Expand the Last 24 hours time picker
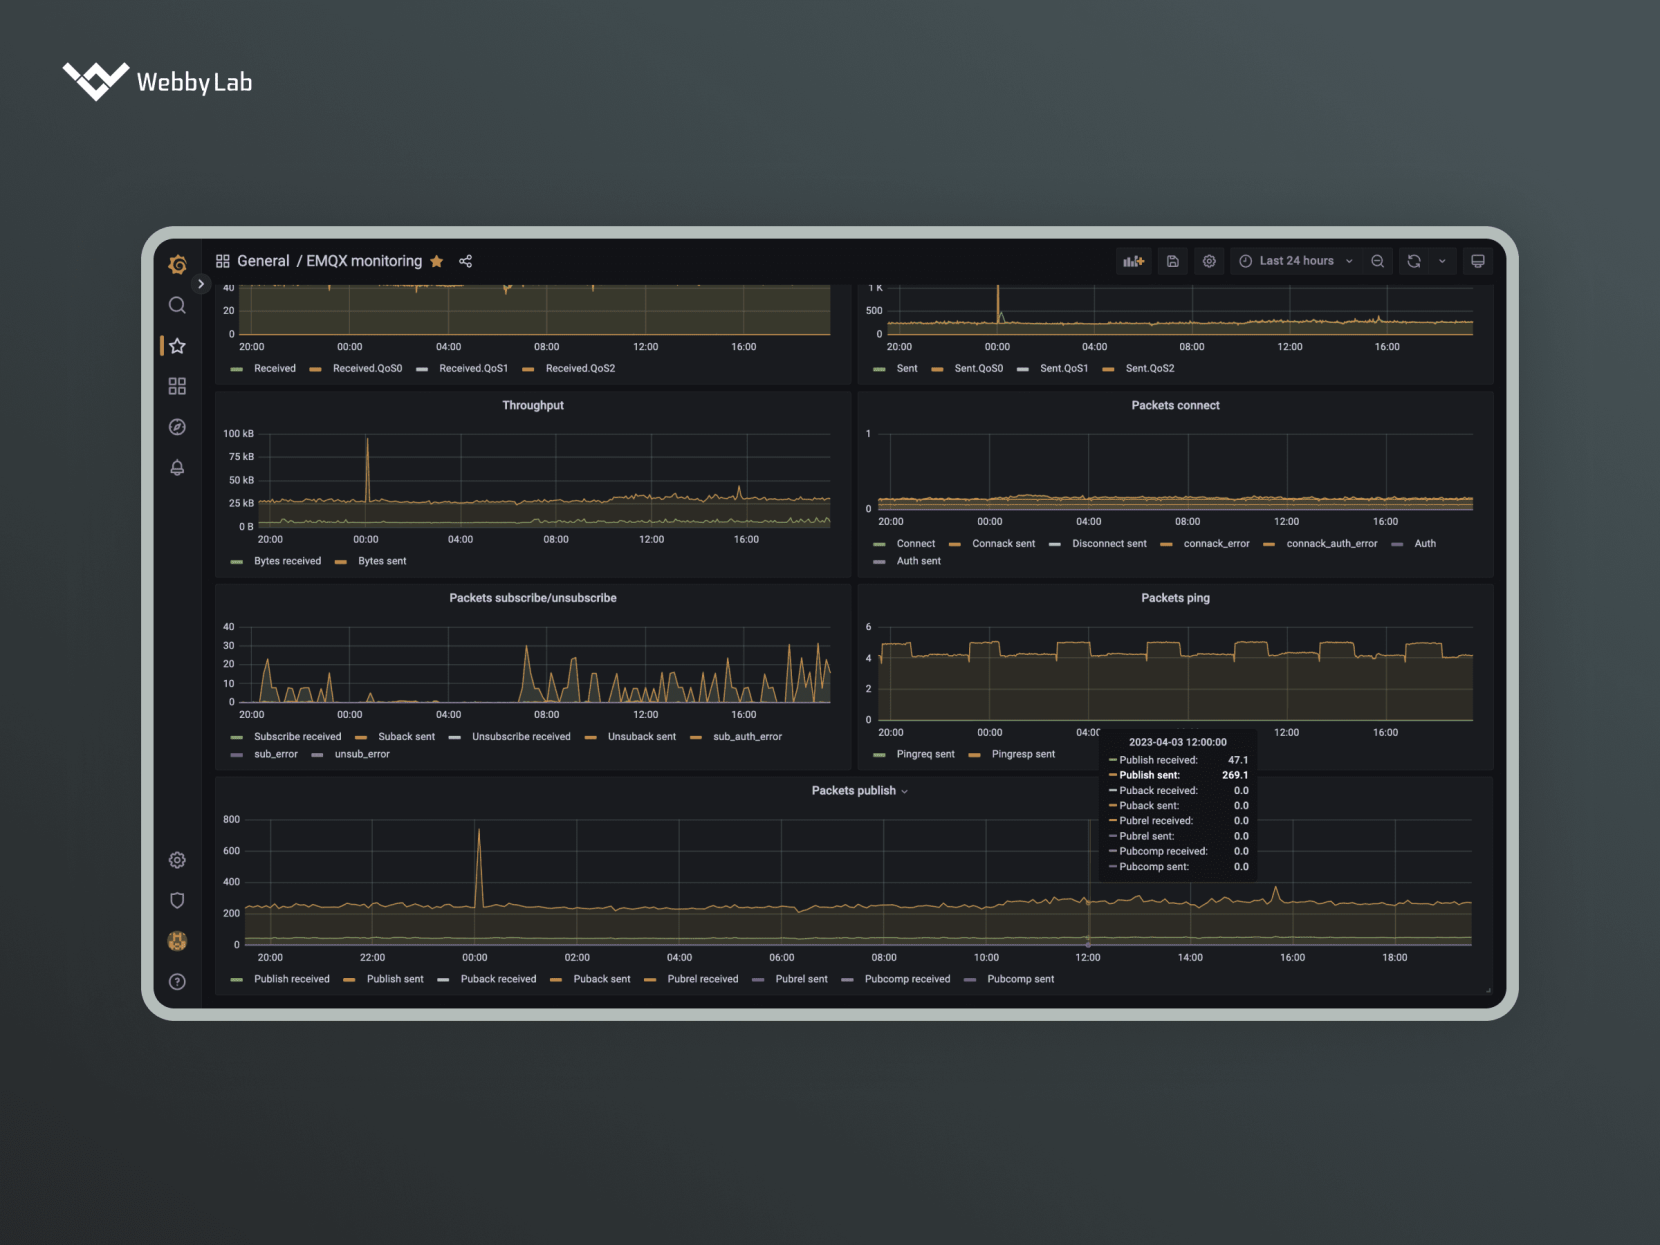This screenshot has width=1660, height=1245. 1295,261
